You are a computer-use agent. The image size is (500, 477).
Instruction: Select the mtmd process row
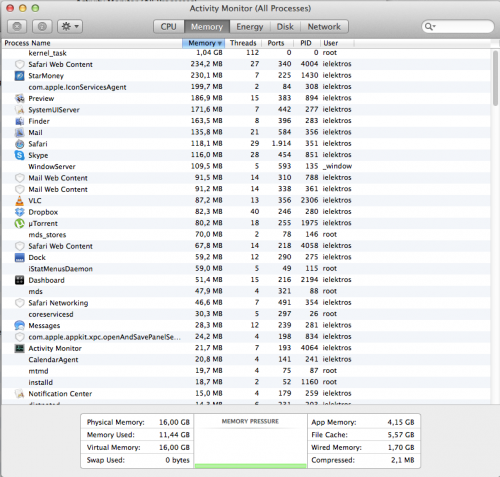[246, 371]
